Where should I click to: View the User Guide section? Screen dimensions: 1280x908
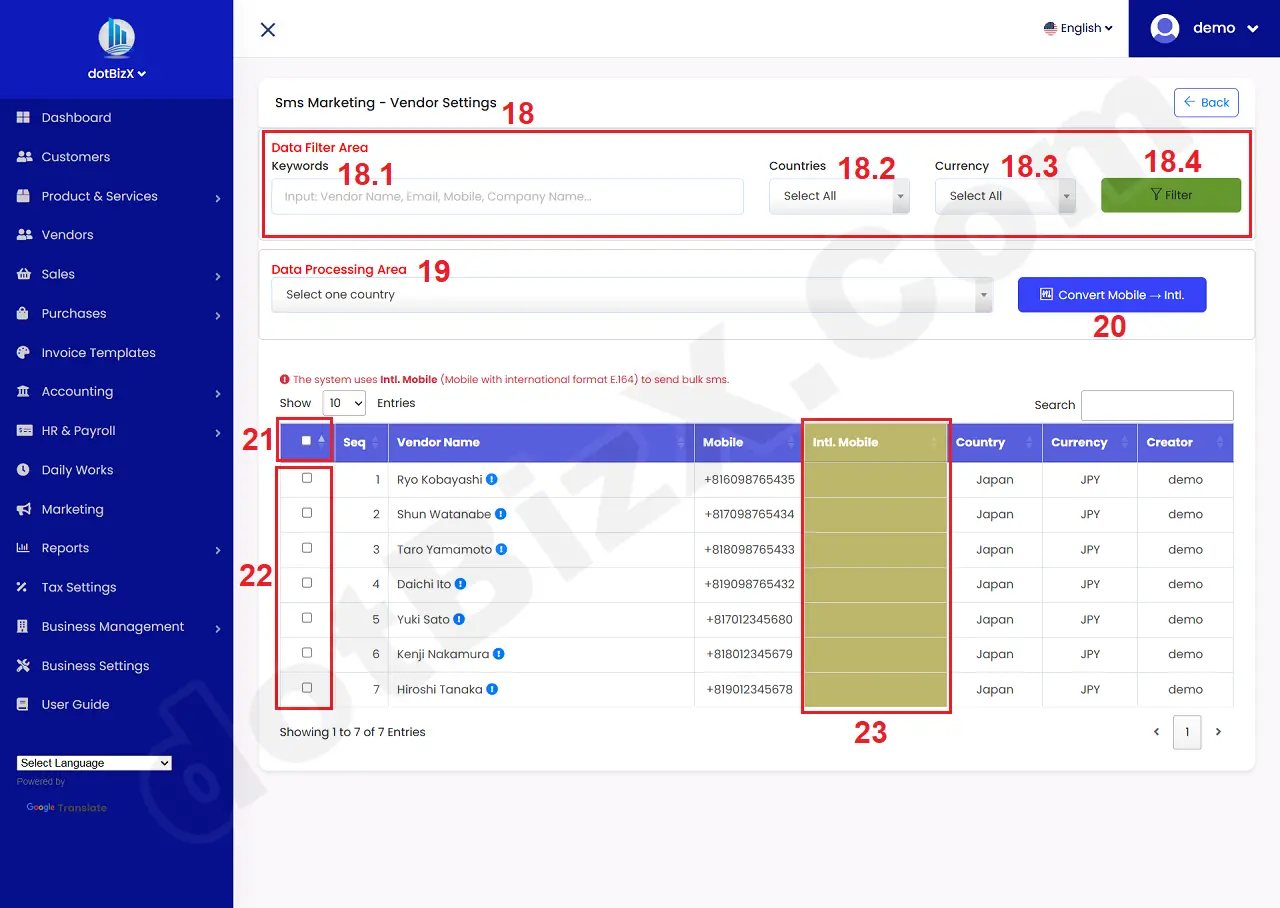click(77, 704)
